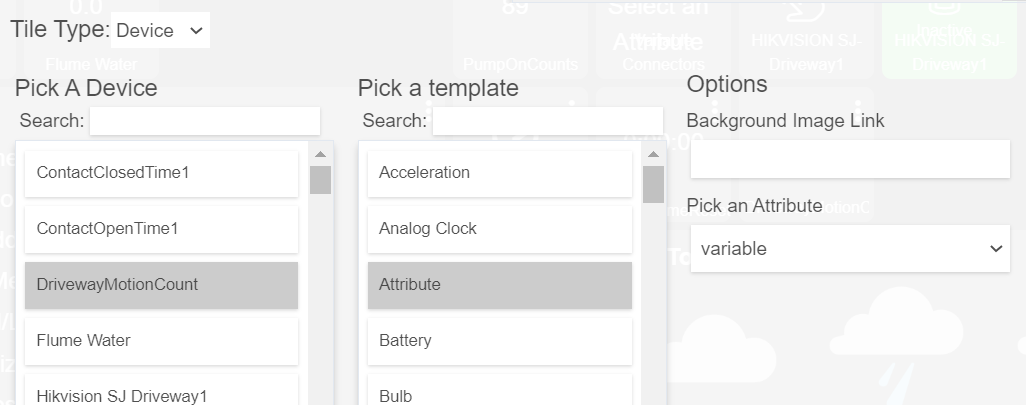Viewport: 1026px width, 405px height.
Task: Click the device list scroll-up arrow
Action: (x=321, y=154)
